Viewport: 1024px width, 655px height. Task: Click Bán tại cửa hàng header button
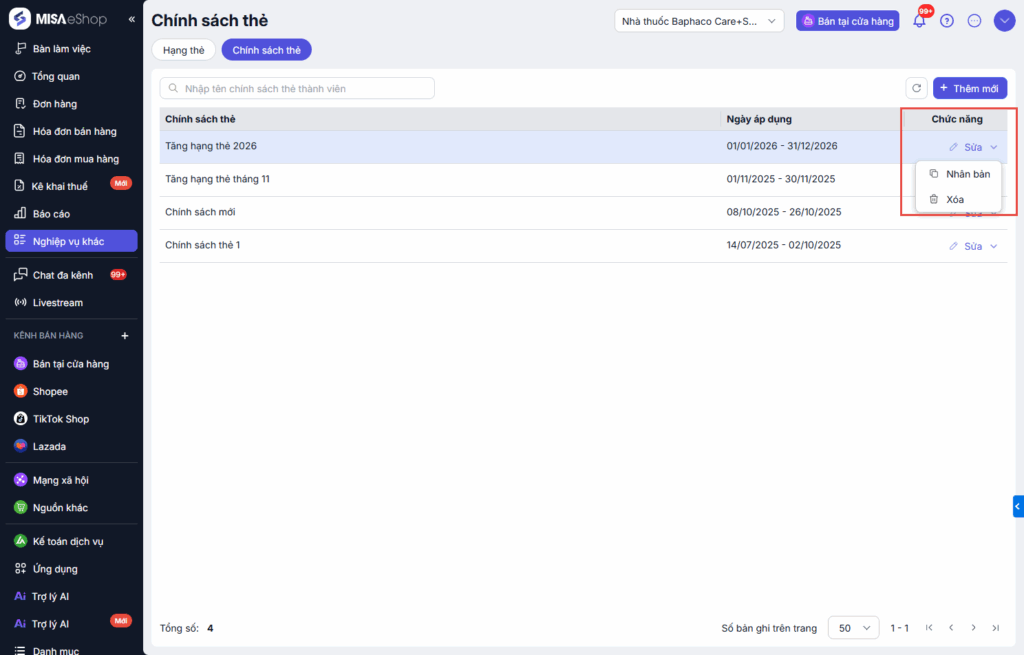[847, 21]
